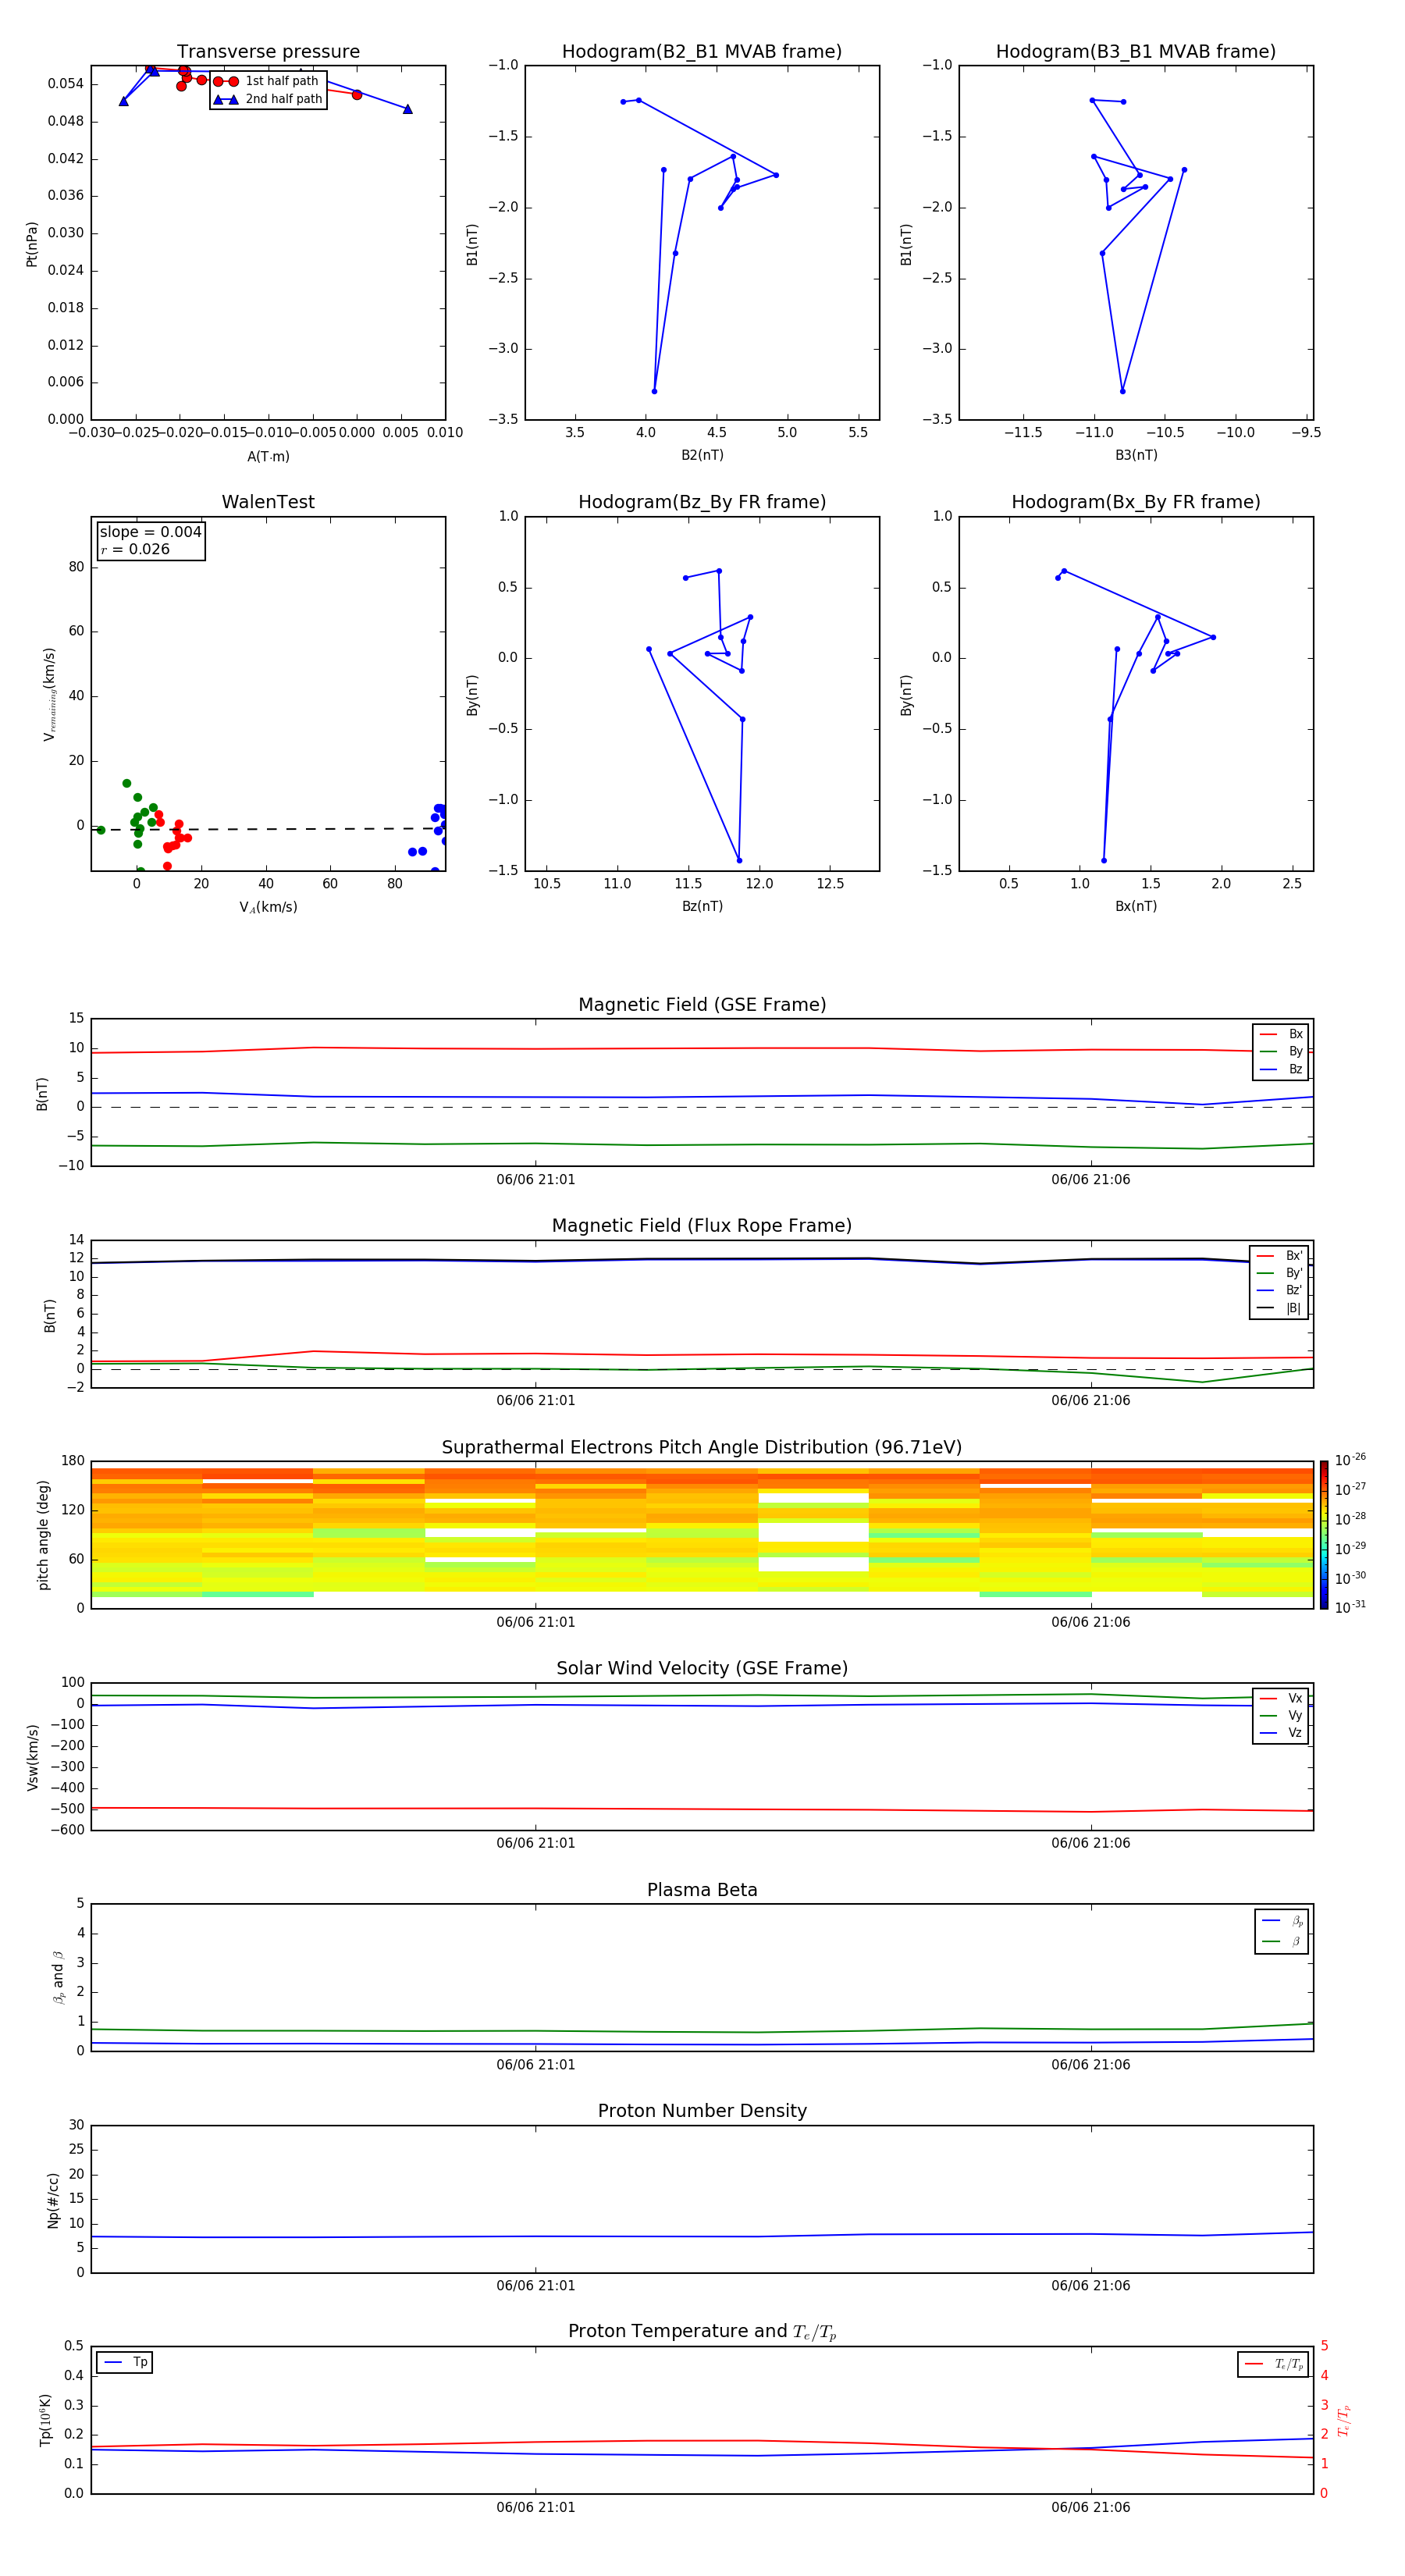This screenshot has width=1405, height=2576.
Task: Click '06/06 21:06' tick under proton temperature plot
Action: [x=1091, y=2507]
